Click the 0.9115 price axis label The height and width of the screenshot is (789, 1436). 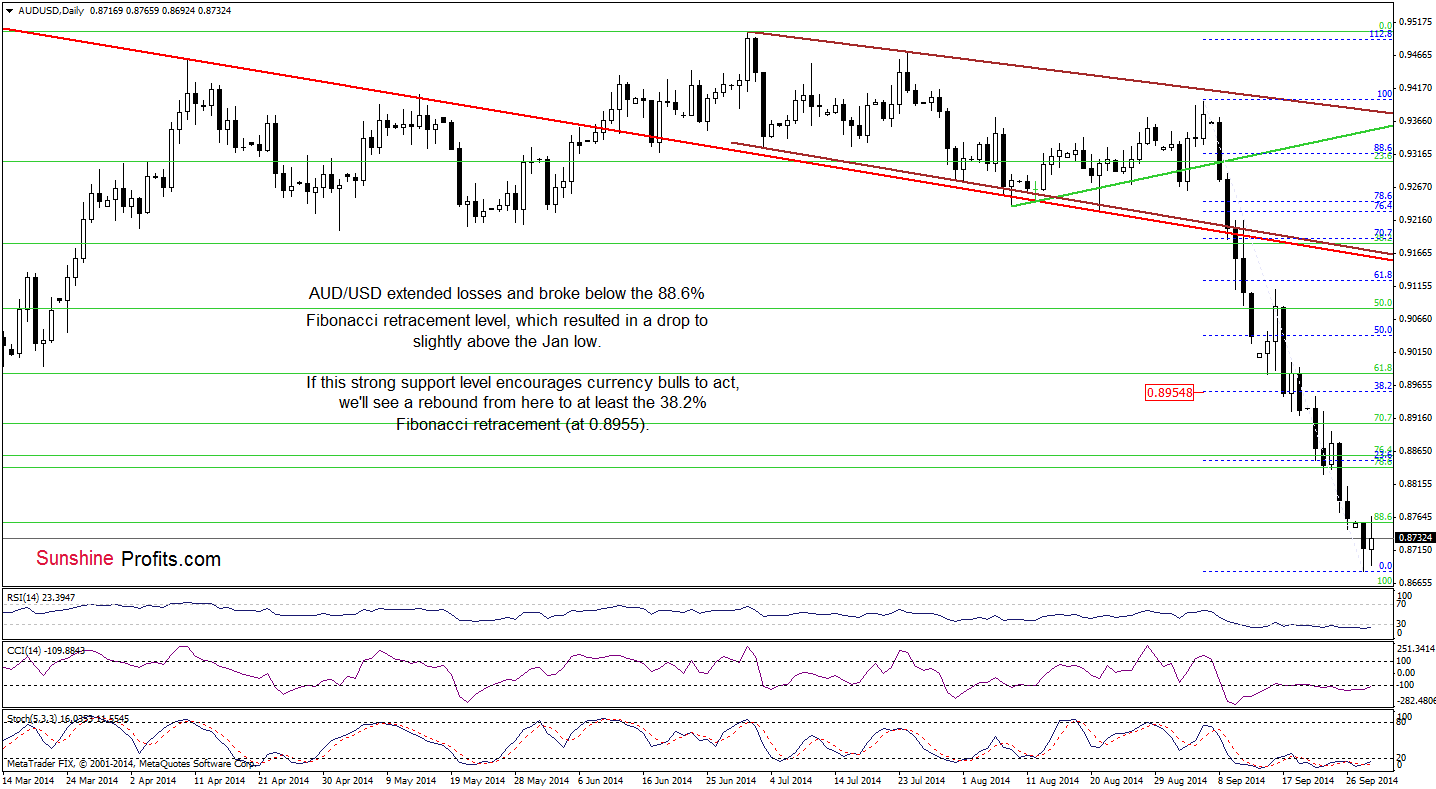[1416, 285]
